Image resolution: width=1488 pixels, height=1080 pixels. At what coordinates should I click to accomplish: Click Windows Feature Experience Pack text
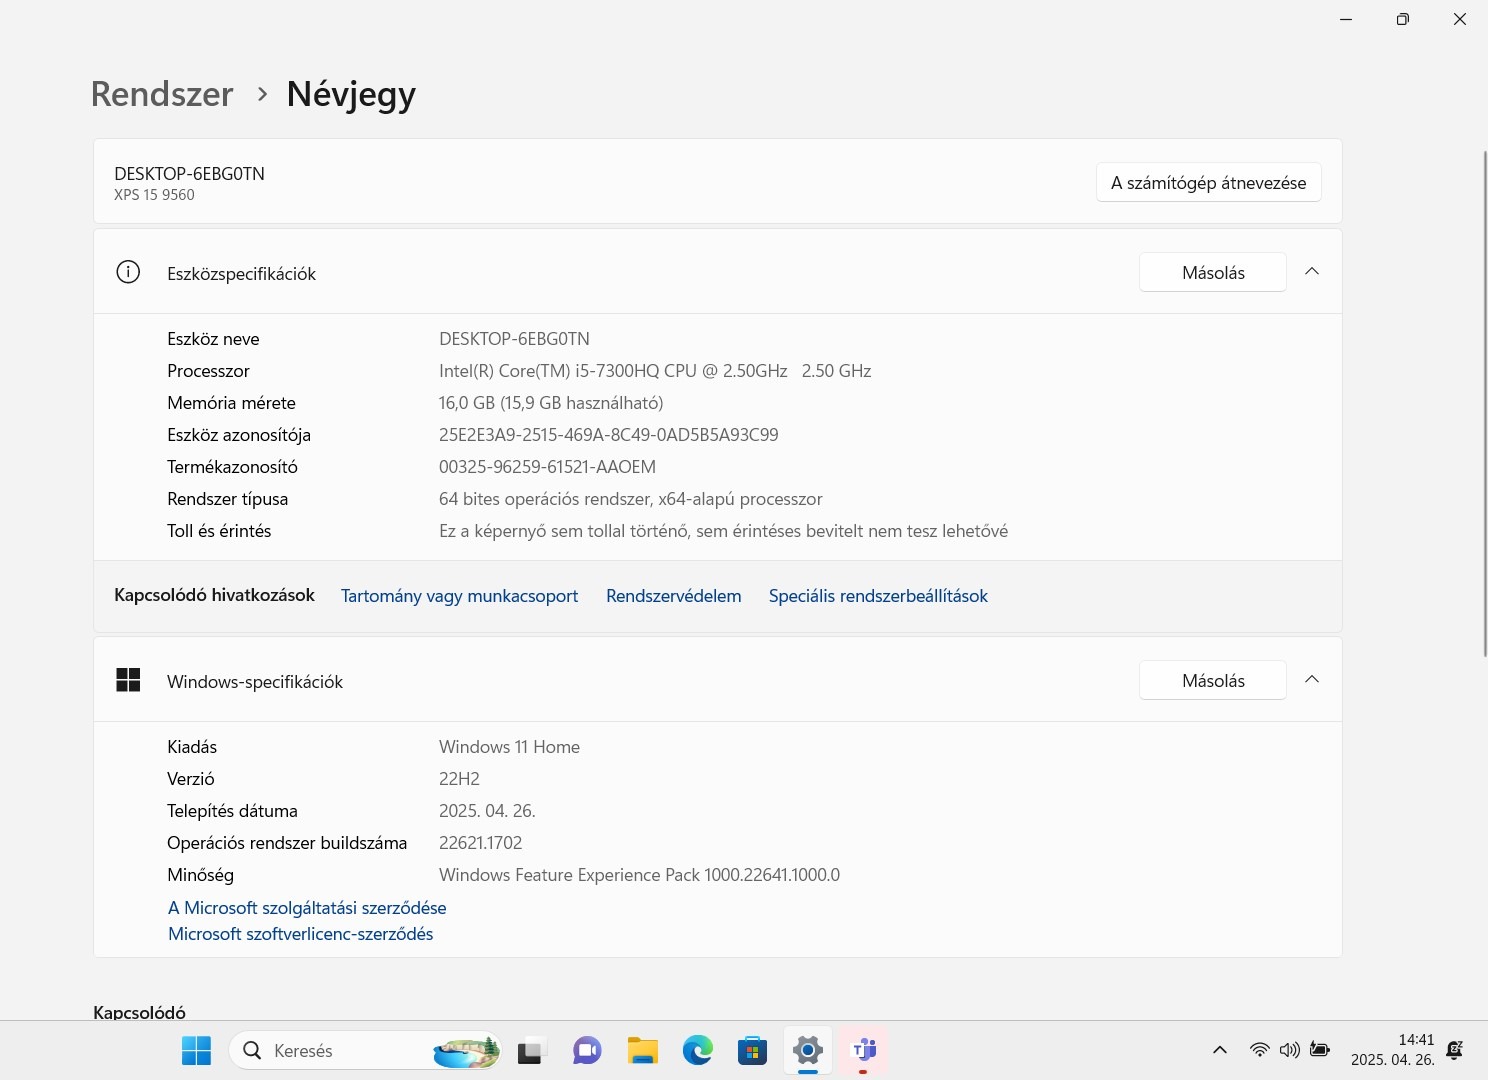[639, 875]
